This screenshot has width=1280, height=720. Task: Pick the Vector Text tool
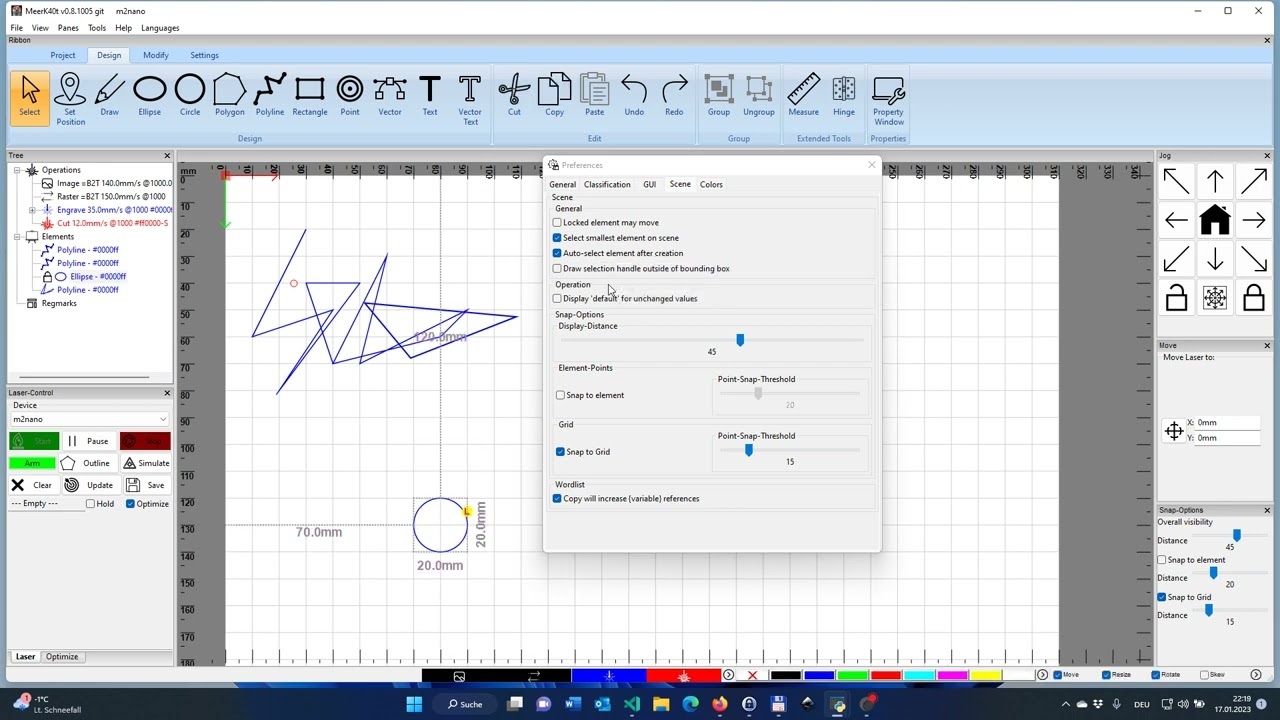(x=470, y=99)
